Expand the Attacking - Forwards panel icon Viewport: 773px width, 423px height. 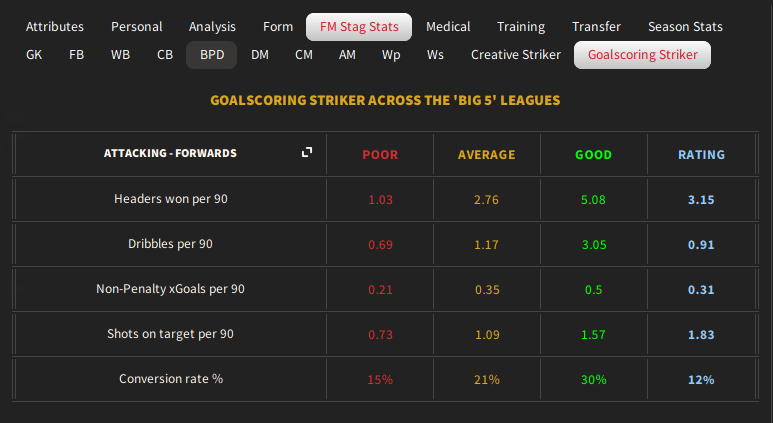click(307, 152)
